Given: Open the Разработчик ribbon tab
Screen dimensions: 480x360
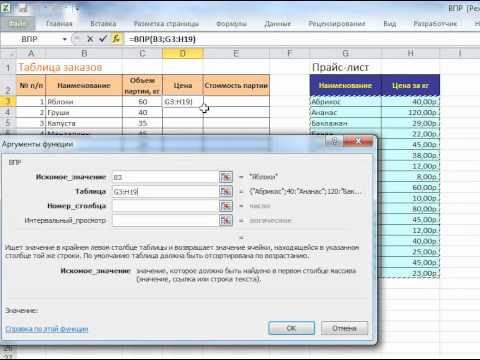Looking at the screenshot, I should [x=435, y=24].
